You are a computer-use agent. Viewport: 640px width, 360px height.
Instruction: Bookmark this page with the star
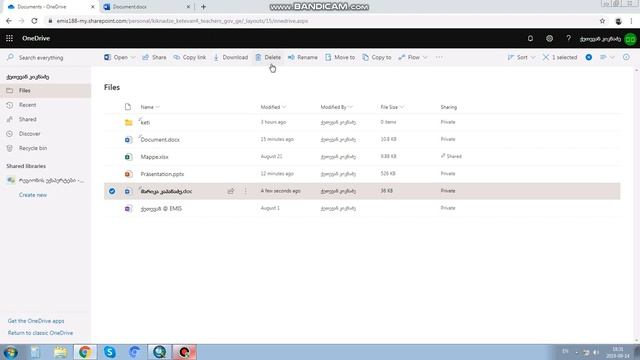click(x=602, y=21)
